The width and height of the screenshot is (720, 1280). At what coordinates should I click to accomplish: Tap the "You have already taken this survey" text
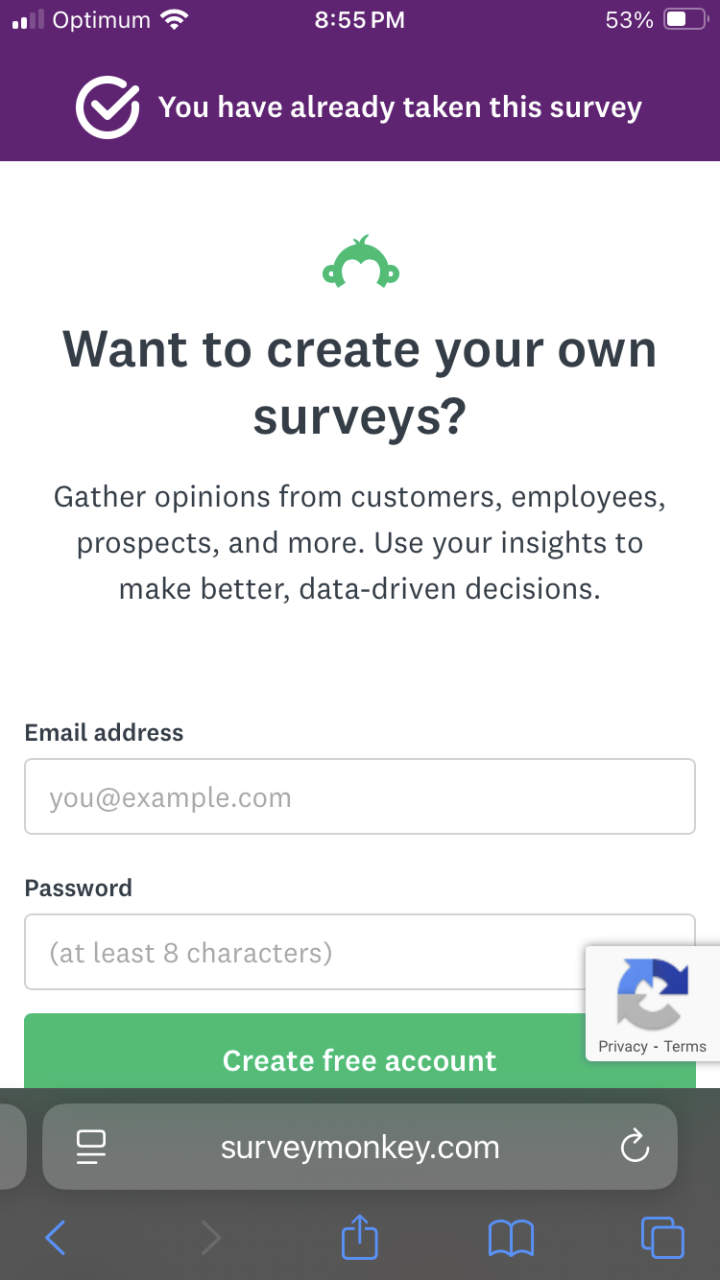click(400, 108)
